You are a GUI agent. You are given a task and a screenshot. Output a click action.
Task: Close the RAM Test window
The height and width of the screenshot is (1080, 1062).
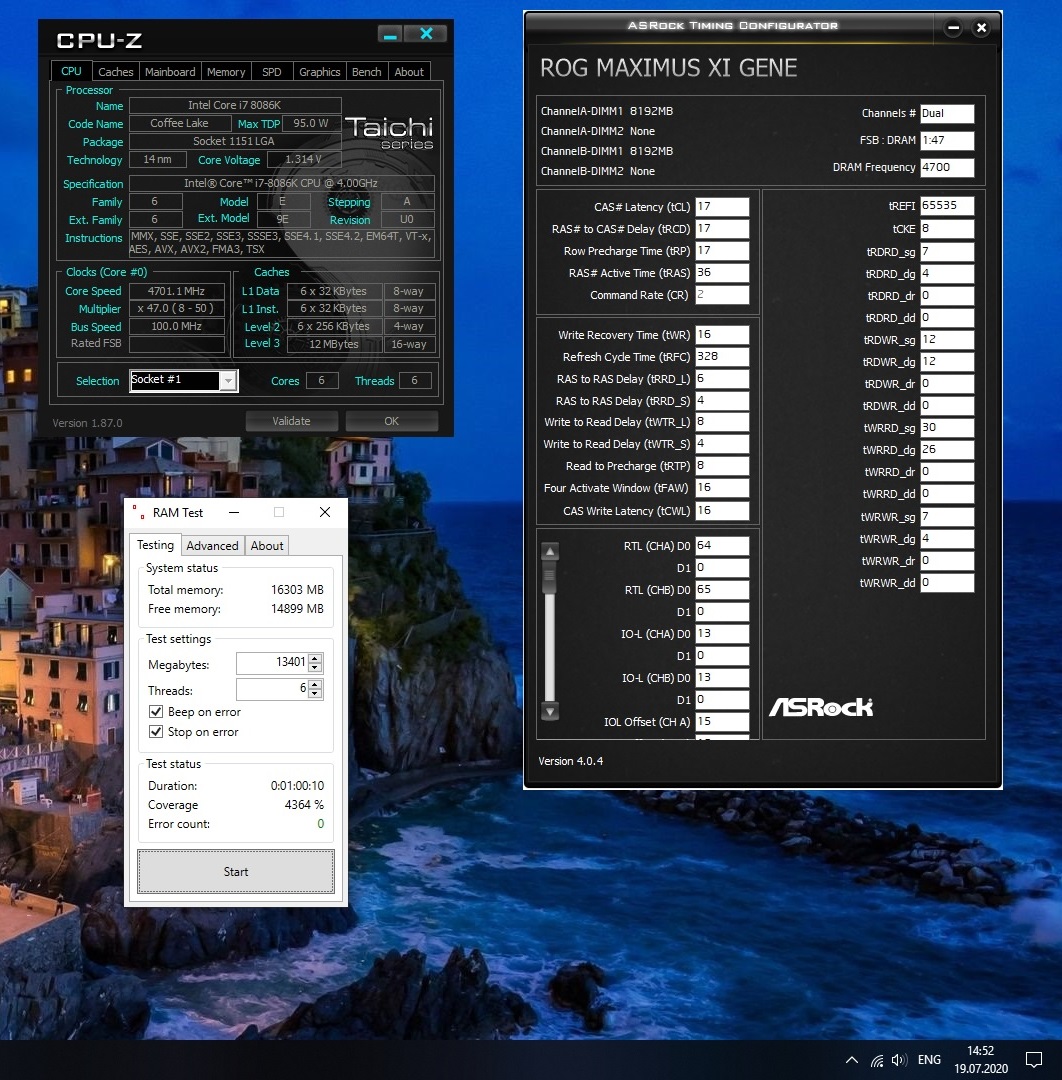325,512
